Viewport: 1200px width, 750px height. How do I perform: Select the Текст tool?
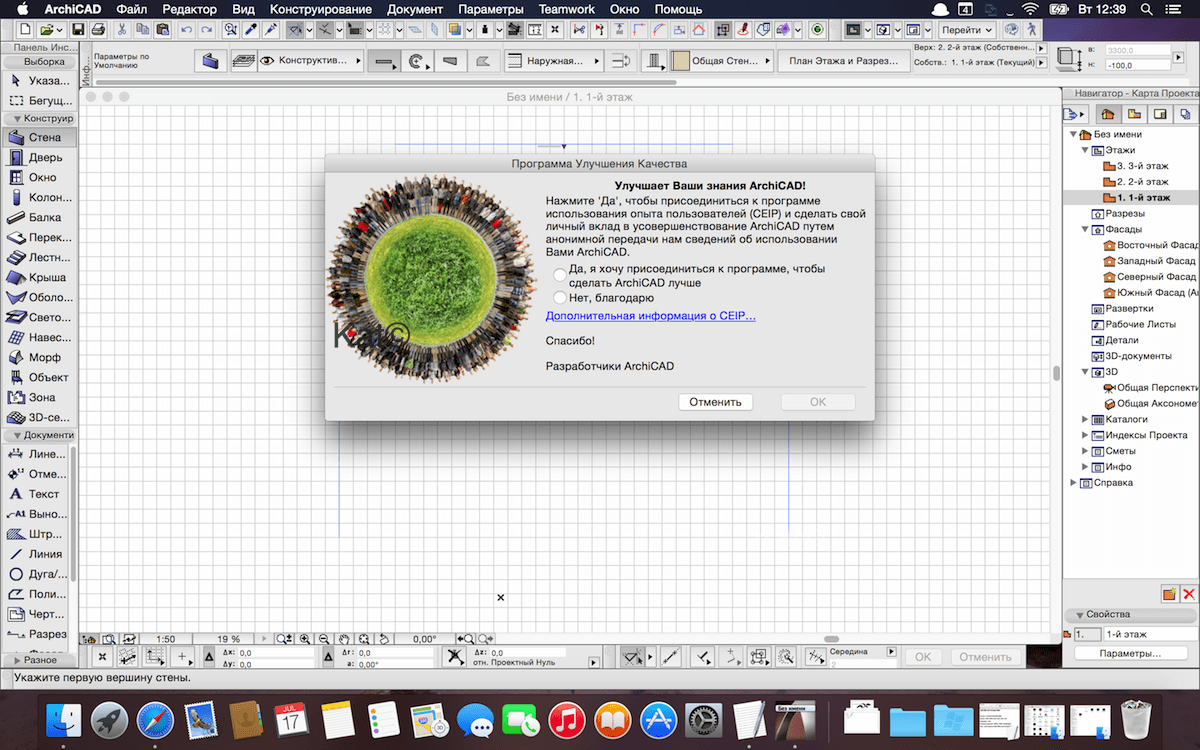point(38,493)
